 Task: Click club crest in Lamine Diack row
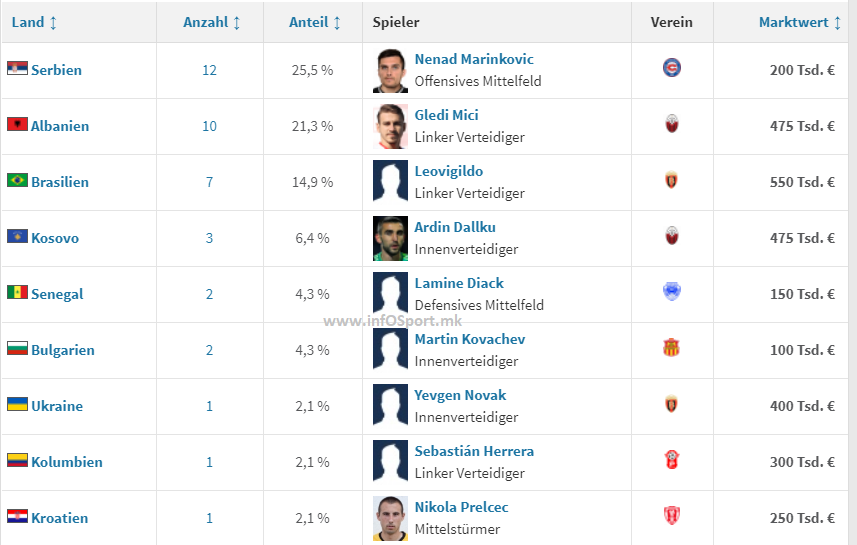pyautogui.click(x=671, y=292)
